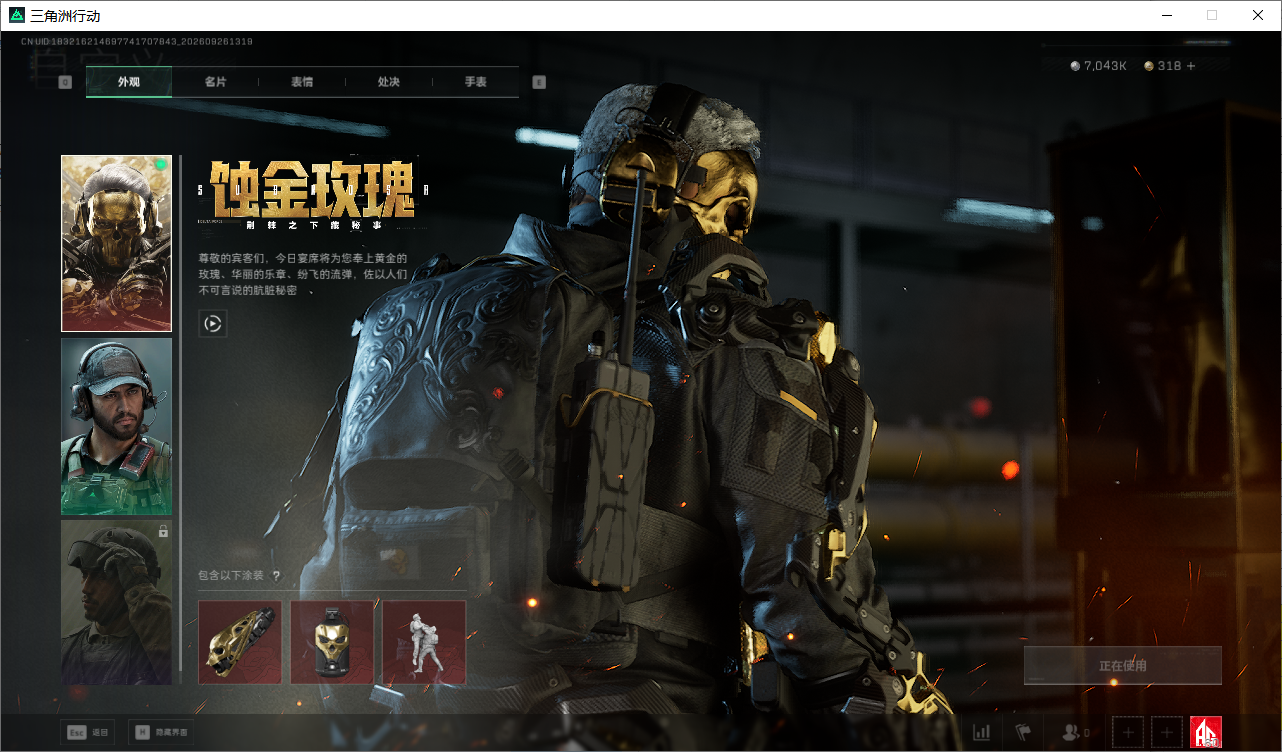Select the gold skull mask skin thumbnail
Screen dimensions: 1282x752
[x=116, y=243]
